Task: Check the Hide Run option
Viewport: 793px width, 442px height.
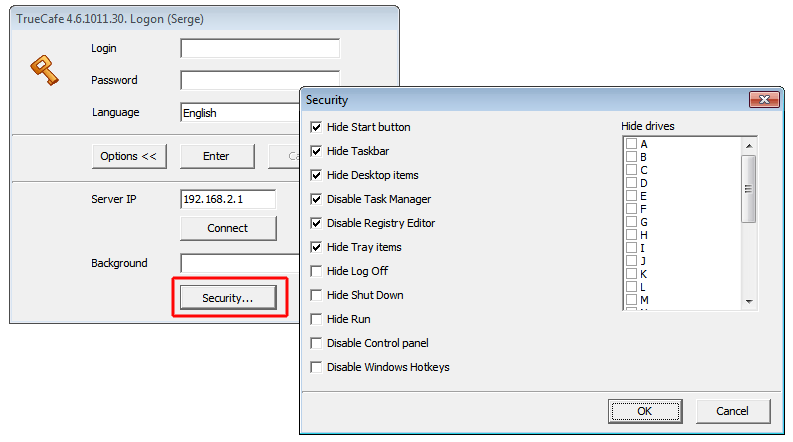Action: point(317,319)
